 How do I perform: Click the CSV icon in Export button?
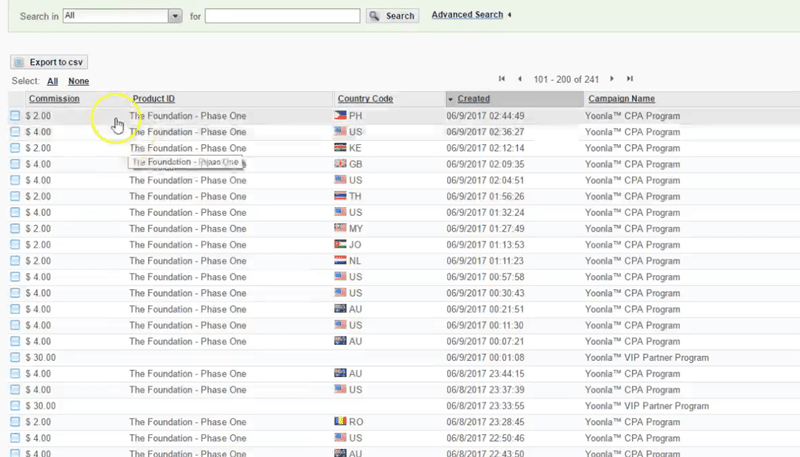19,62
